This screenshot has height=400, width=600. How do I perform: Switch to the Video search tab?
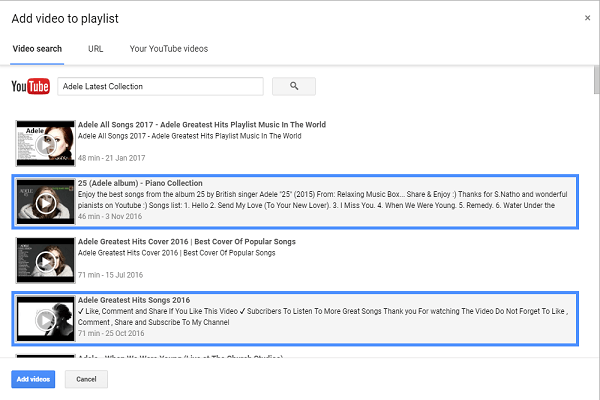click(x=37, y=49)
